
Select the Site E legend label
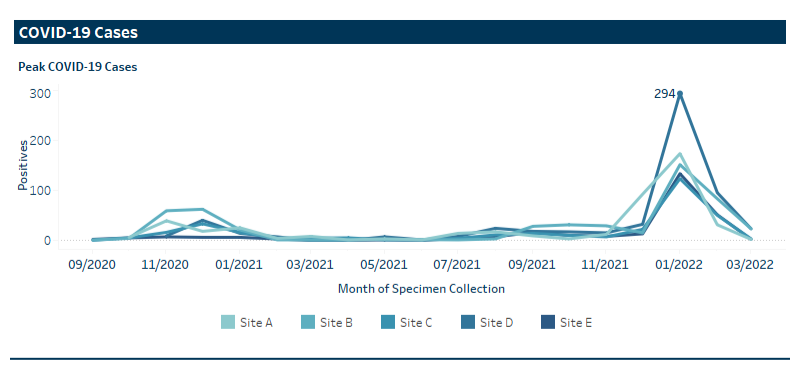pyautogui.click(x=576, y=323)
